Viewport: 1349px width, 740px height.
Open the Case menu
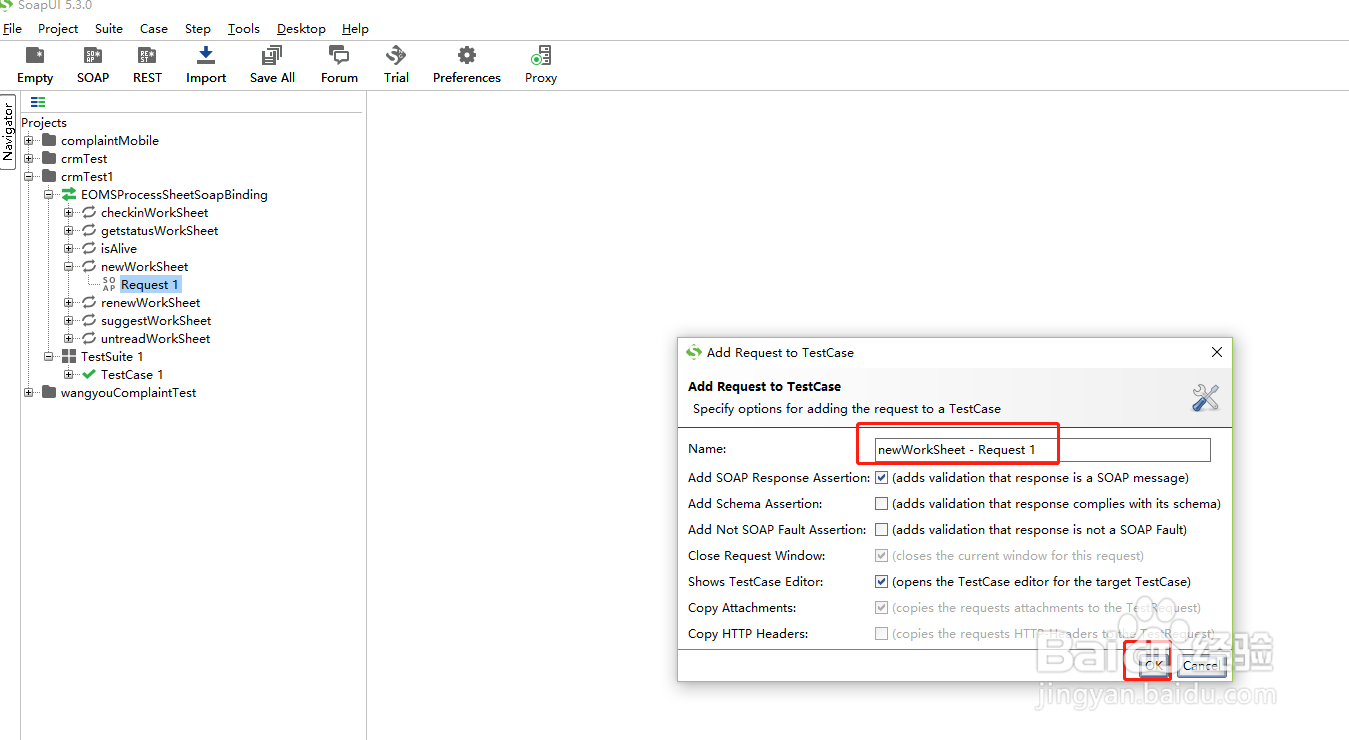click(x=154, y=29)
